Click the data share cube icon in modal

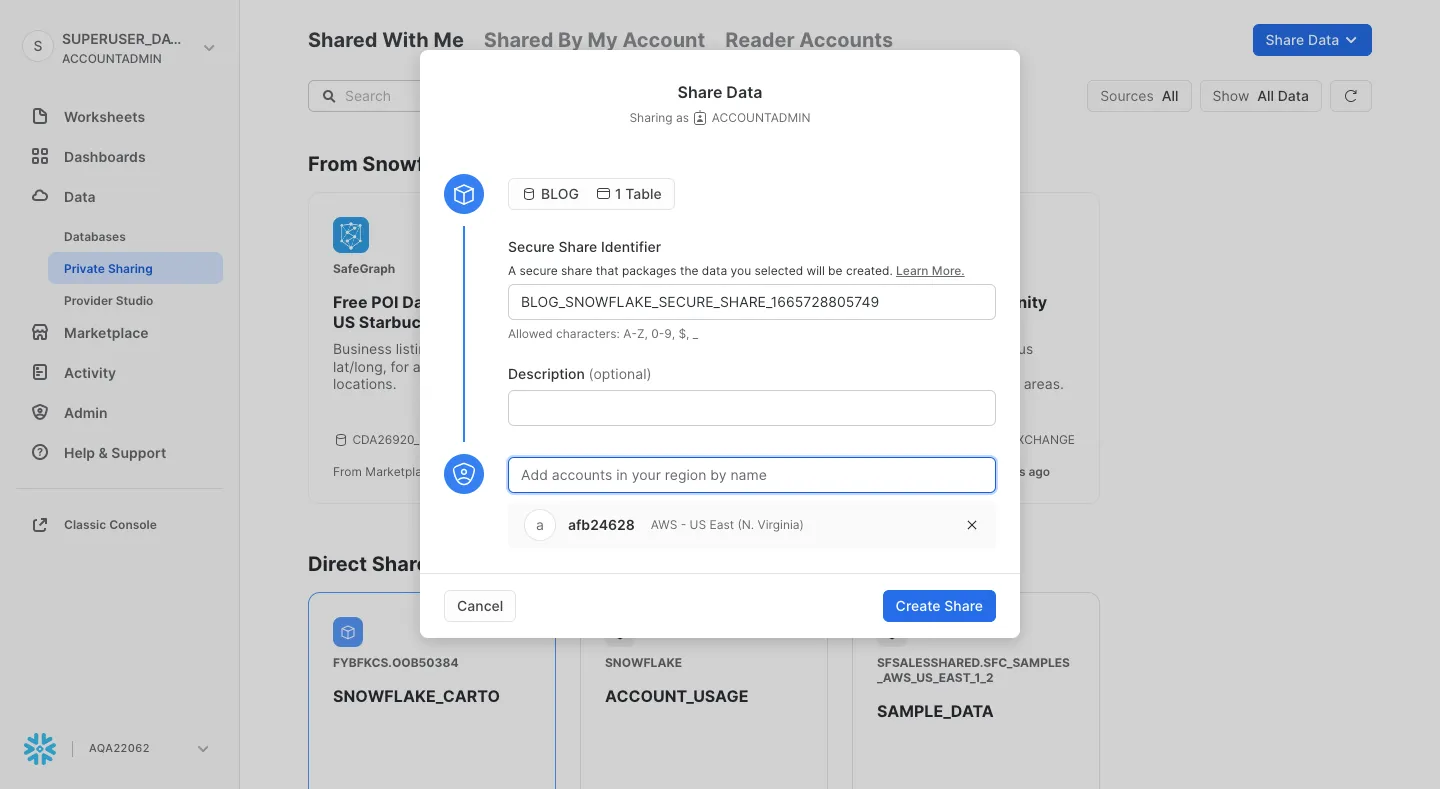coord(463,194)
